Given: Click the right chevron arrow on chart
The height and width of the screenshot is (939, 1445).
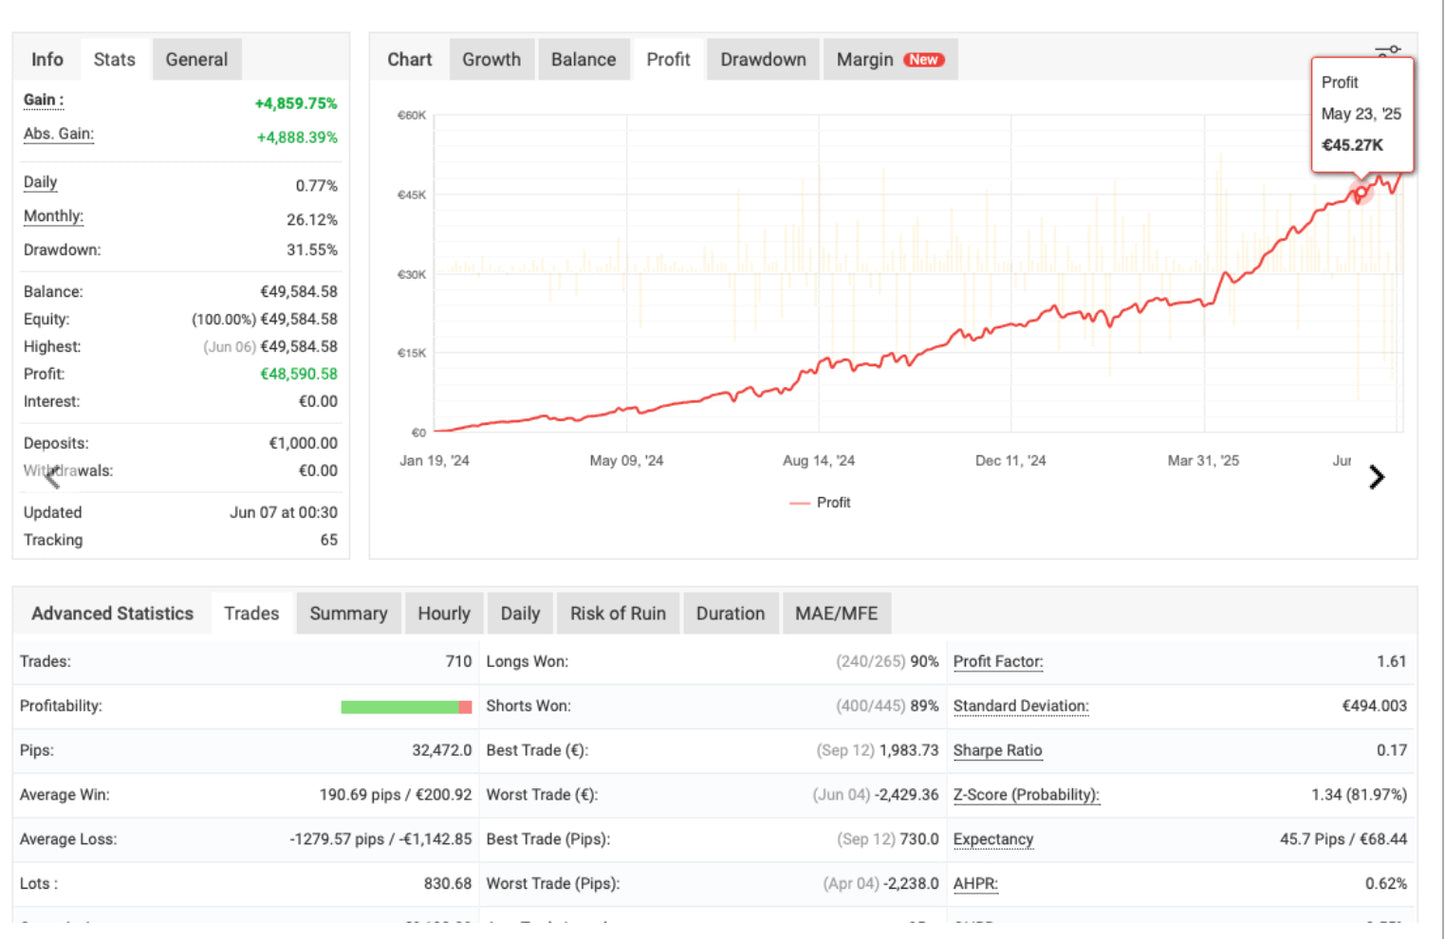Looking at the screenshot, I should click(1377, 478).
